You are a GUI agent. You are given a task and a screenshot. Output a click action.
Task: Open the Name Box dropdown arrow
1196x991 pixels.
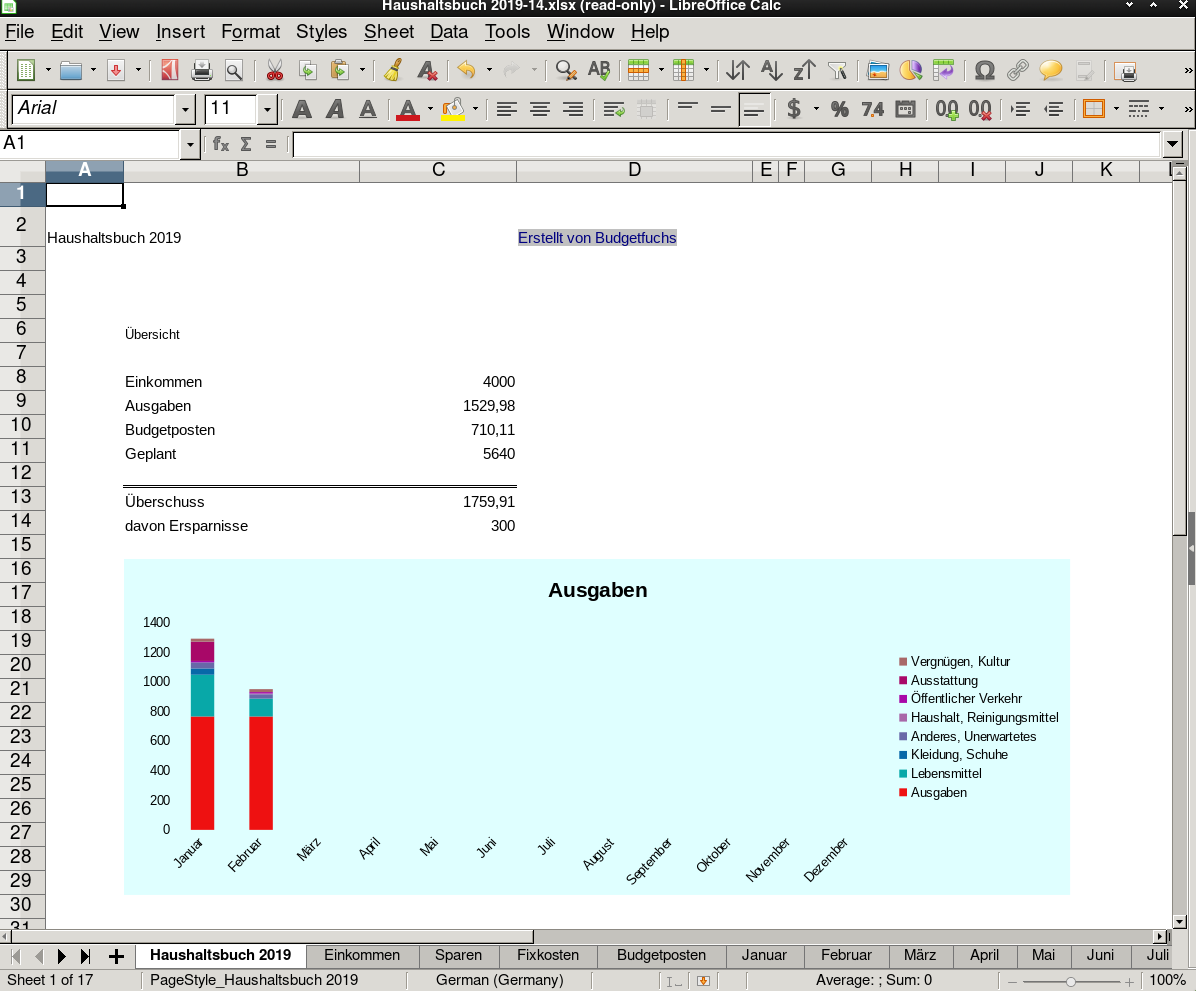pyautogui.click(x=190, y=145)
